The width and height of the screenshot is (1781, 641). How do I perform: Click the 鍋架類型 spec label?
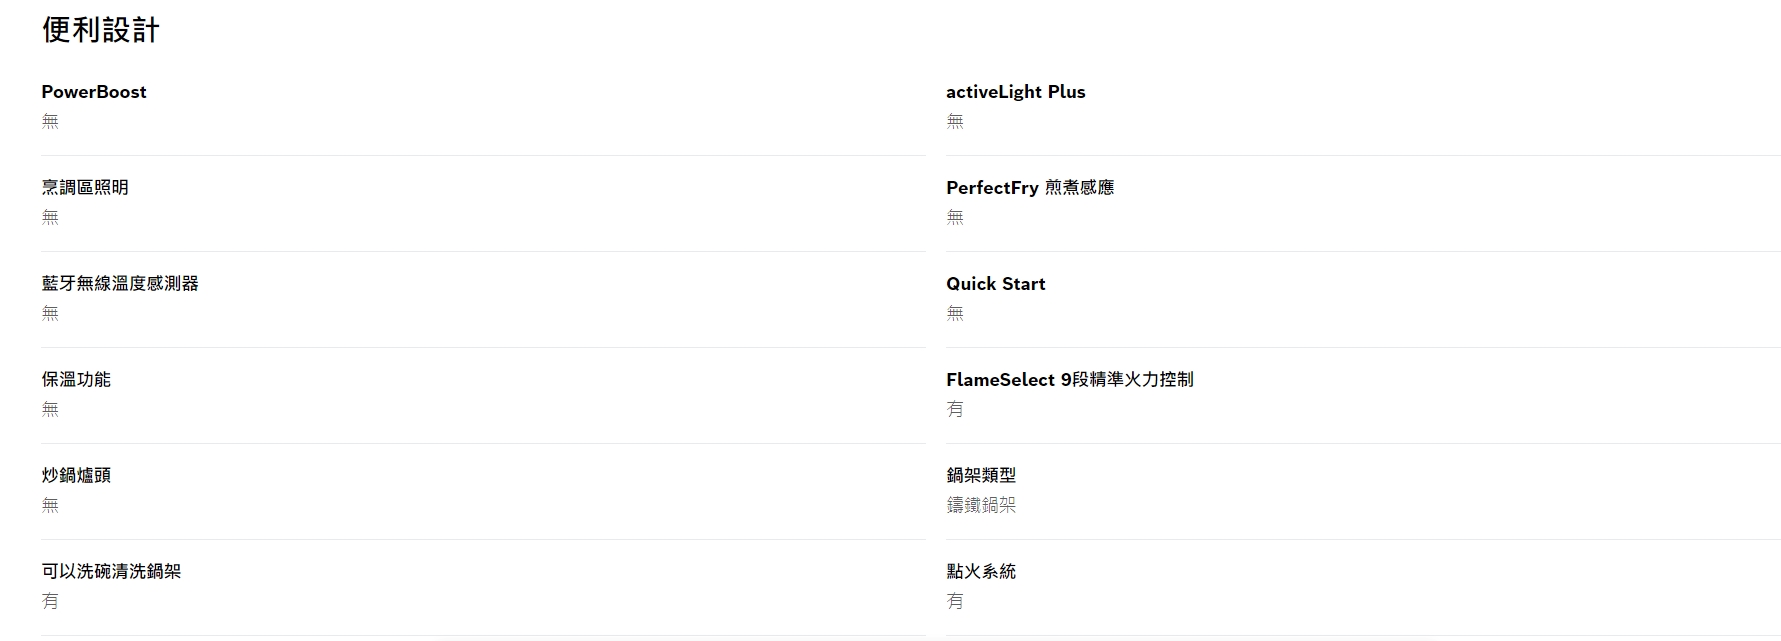981,476
